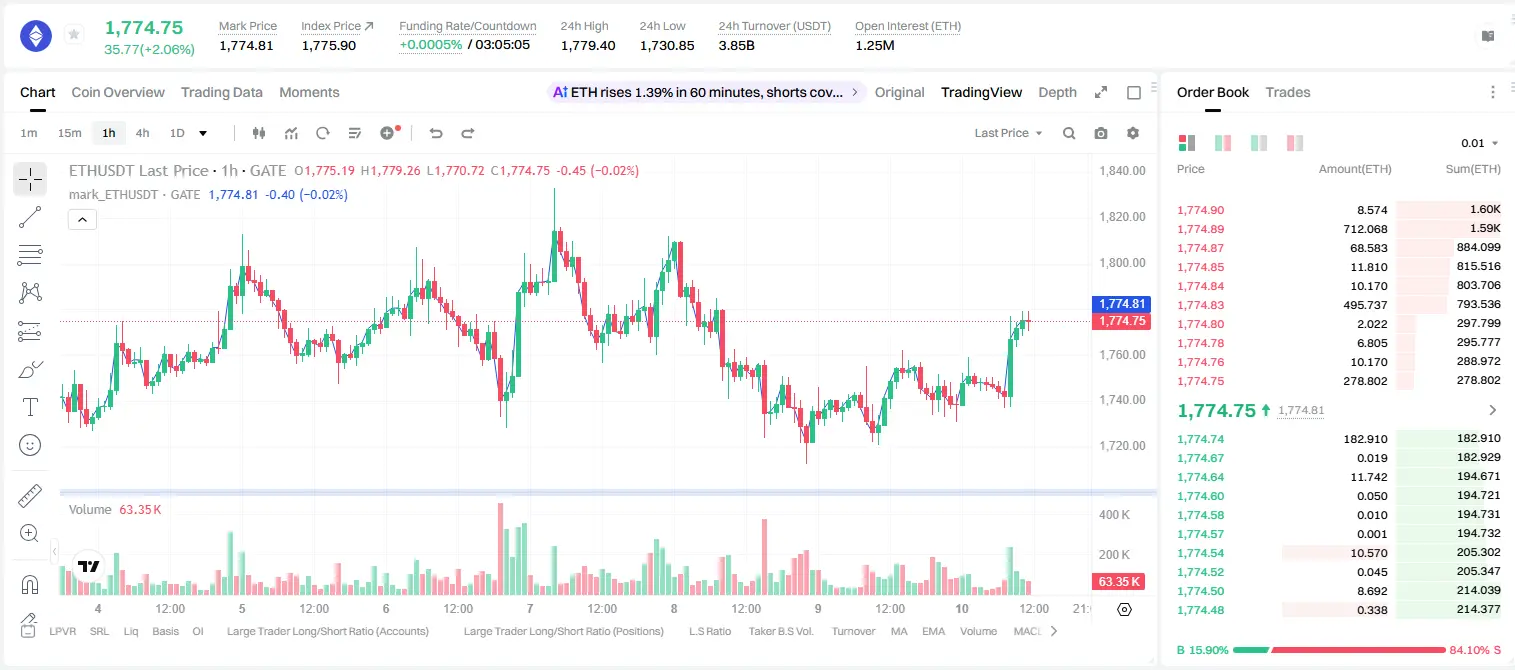Screen dimensions: 1515x670
Task: Open chart settings gear icon
Action: pos(1133,133)
